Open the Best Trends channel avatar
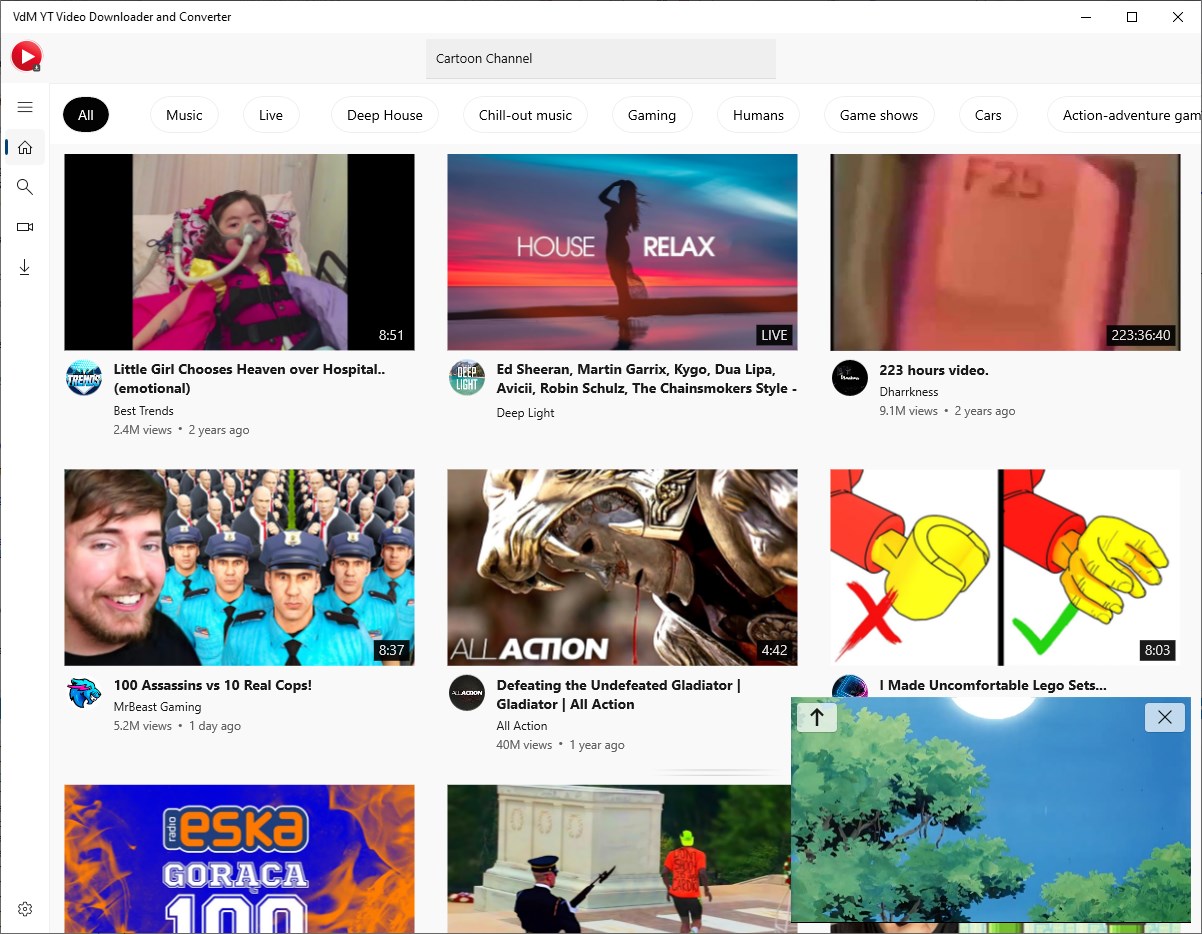The image size is (1202, 934). (x=84, y=378)
